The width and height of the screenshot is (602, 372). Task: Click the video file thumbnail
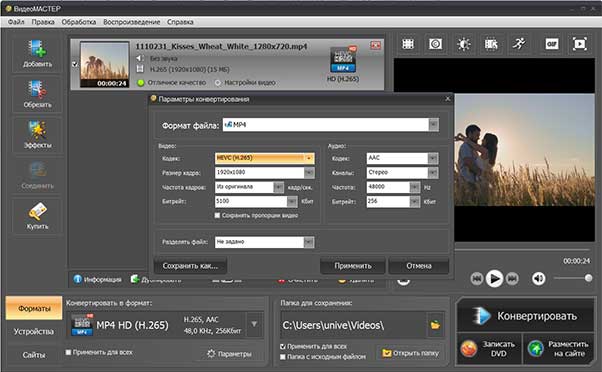tap(104, 64)
